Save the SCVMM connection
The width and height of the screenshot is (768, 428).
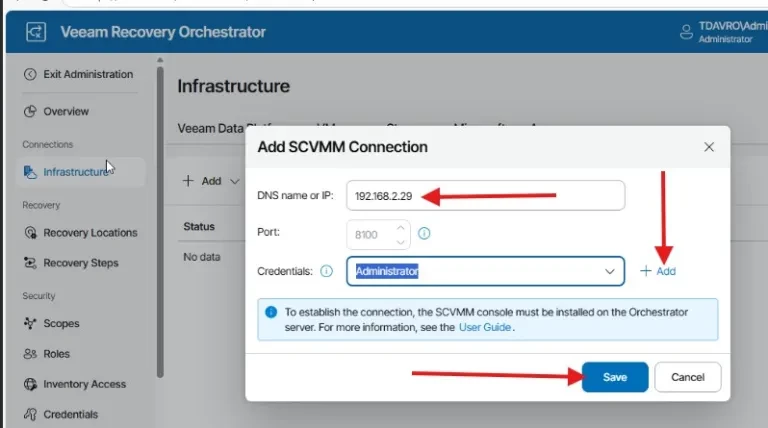615,377
